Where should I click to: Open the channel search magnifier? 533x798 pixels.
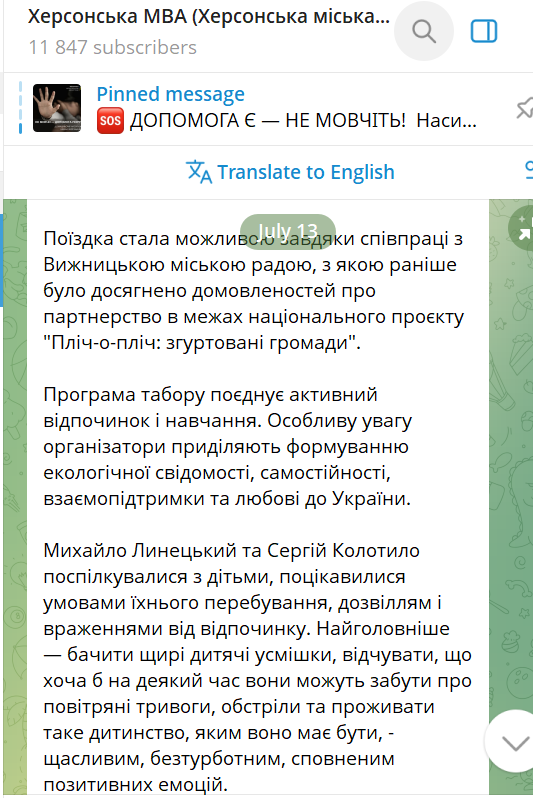coord(424,32)
